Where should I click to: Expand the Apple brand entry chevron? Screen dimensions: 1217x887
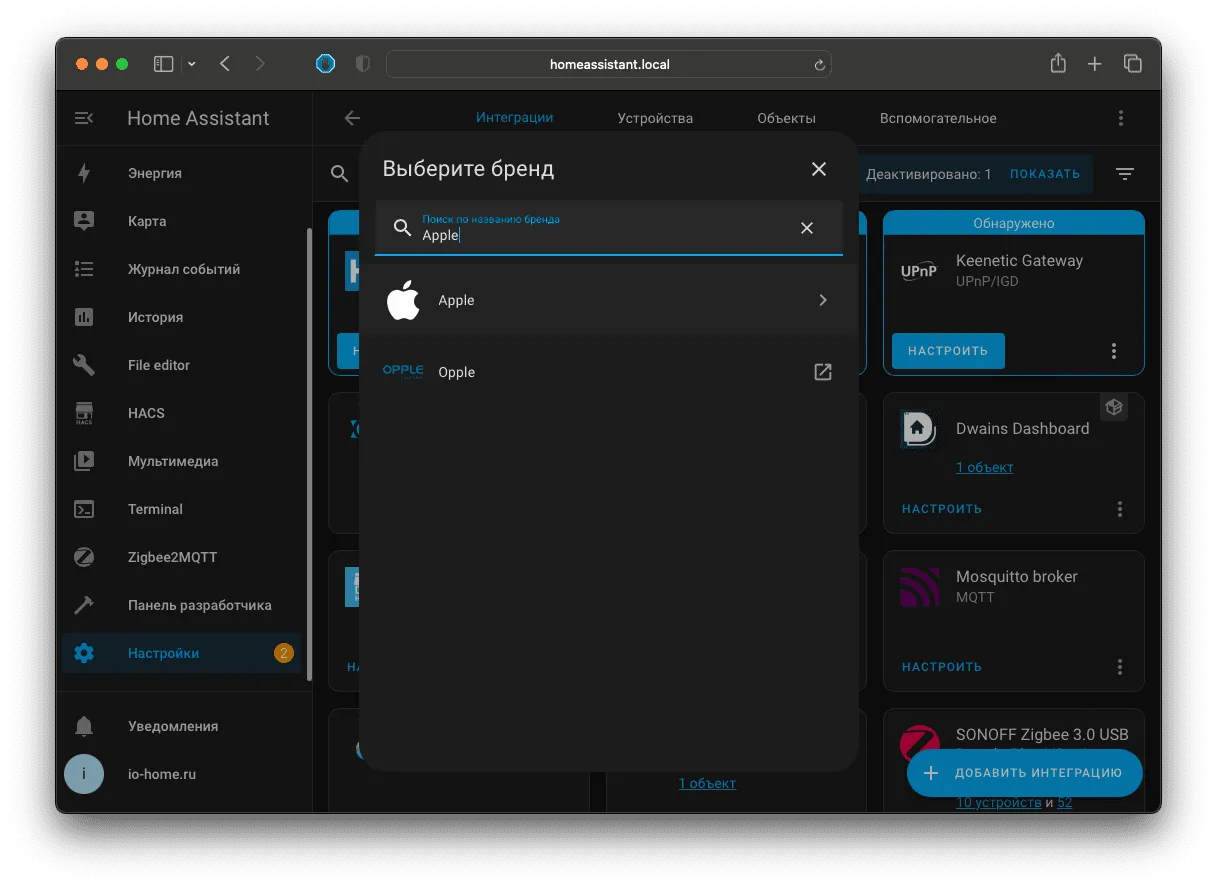click(823, 300)
